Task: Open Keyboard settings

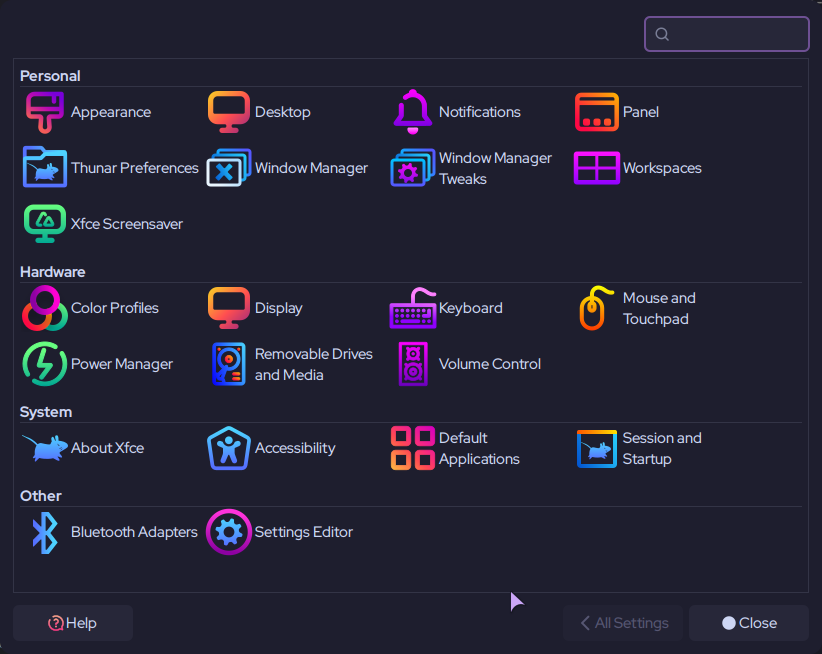Action: tap(412, 308)
